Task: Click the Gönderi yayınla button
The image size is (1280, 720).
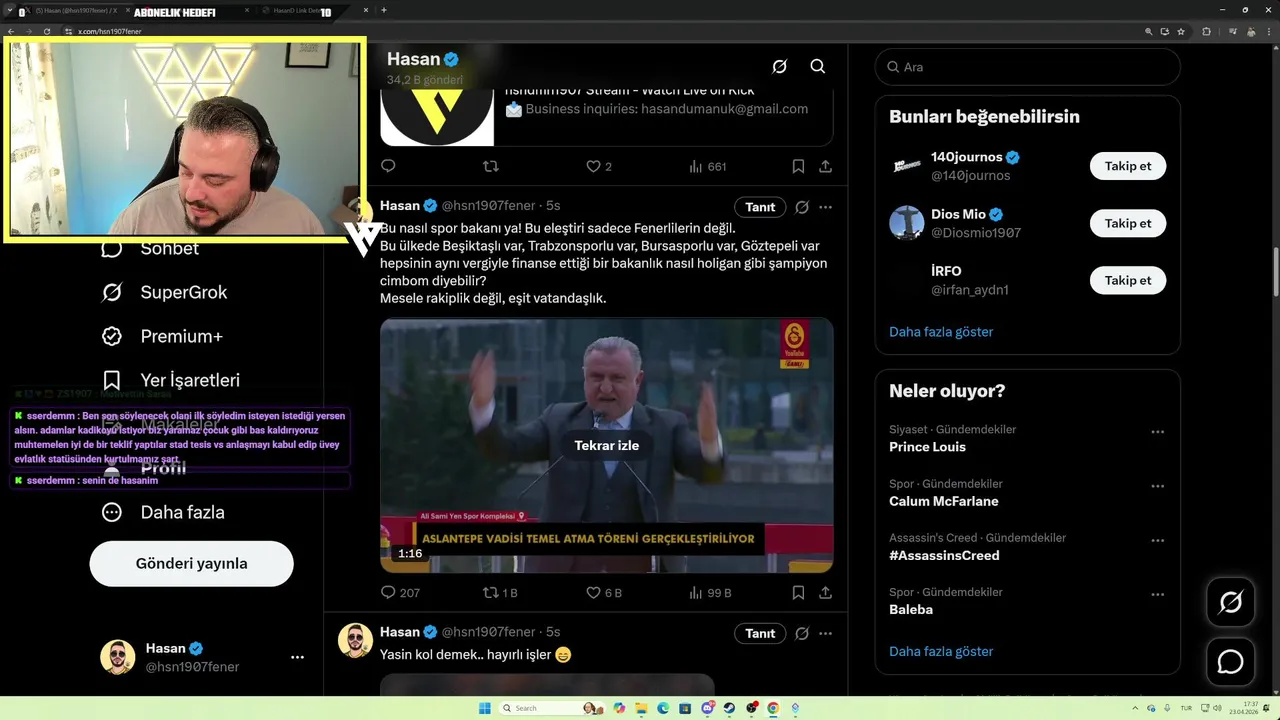Action: click(x=191, y=563)
